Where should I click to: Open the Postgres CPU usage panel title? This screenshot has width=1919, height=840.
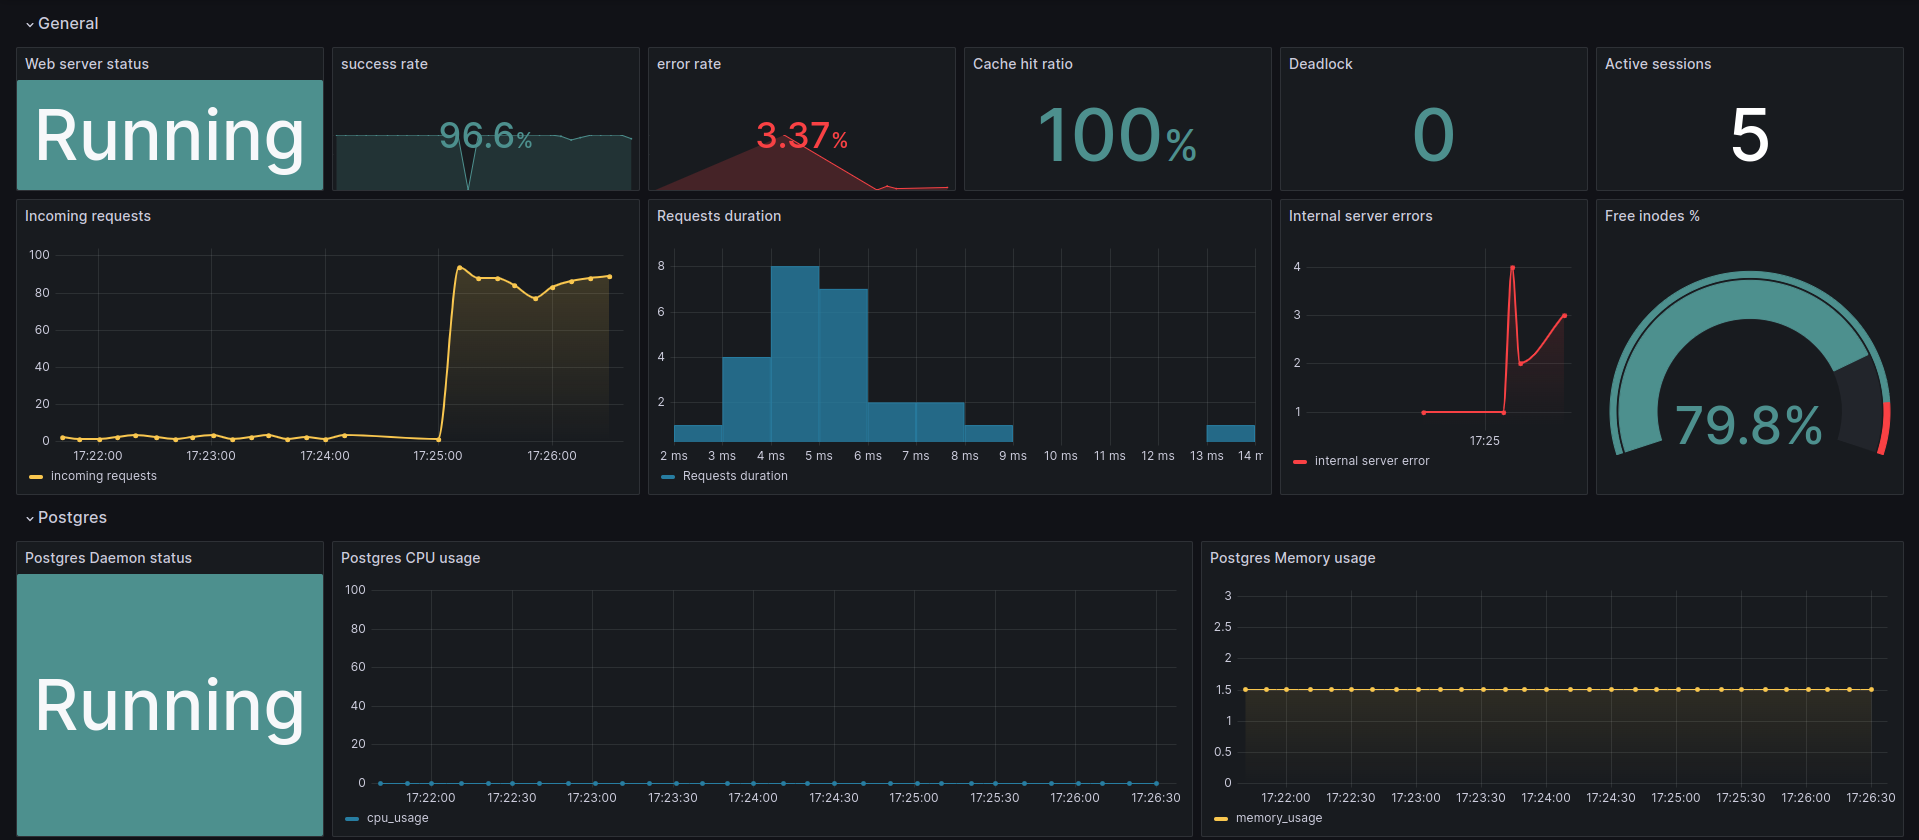click(x=410, y=558)
